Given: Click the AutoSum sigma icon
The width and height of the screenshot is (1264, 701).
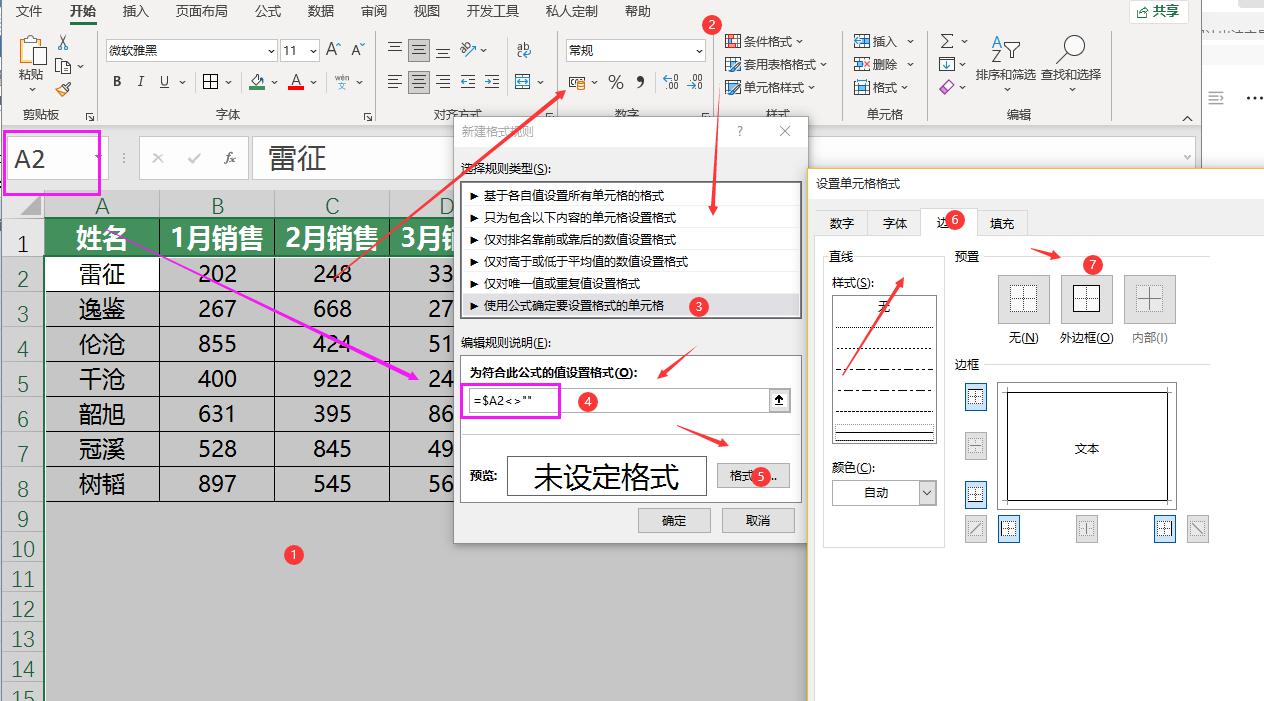Looking at the screenshot, I should (947, 41).
